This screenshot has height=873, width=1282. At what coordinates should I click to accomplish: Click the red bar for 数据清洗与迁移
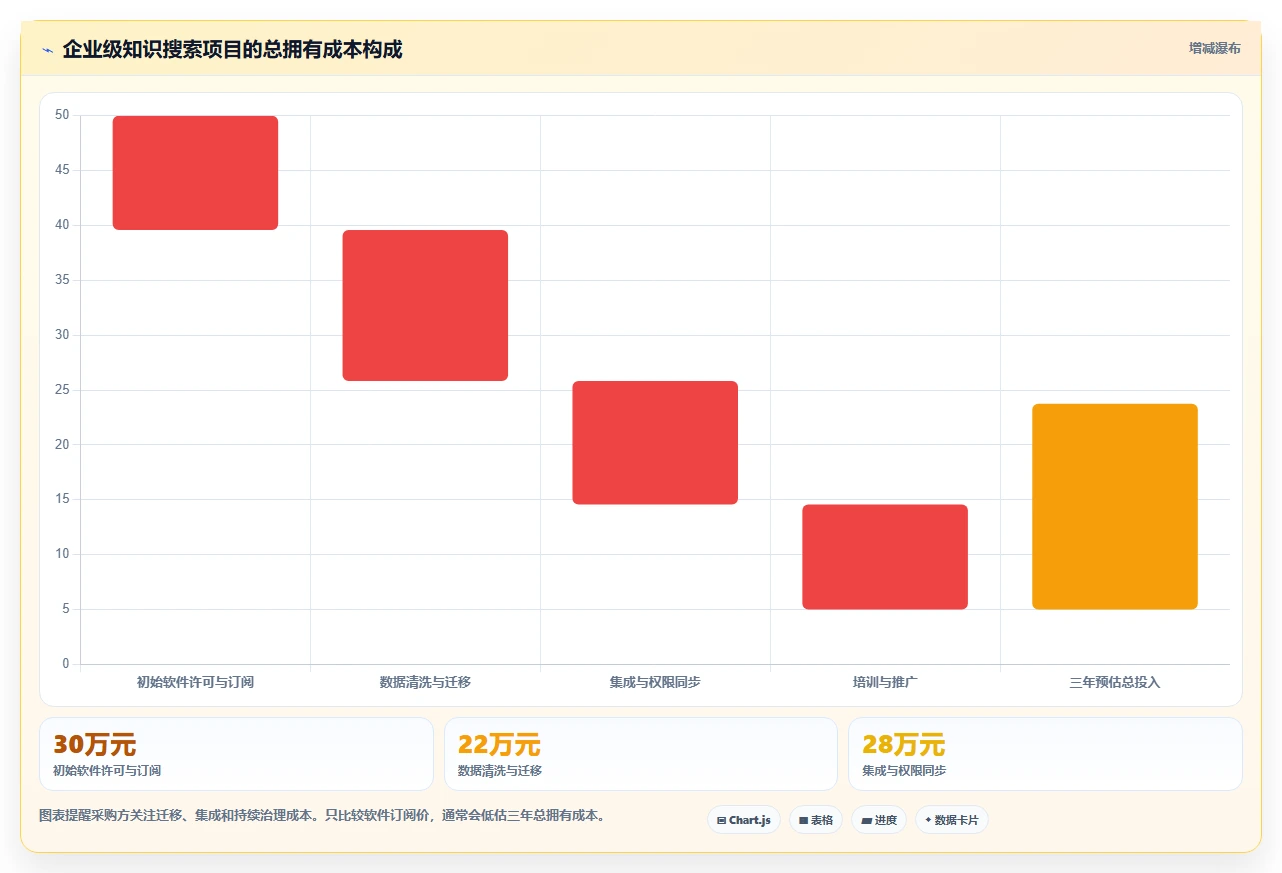[x=425, y=305]
